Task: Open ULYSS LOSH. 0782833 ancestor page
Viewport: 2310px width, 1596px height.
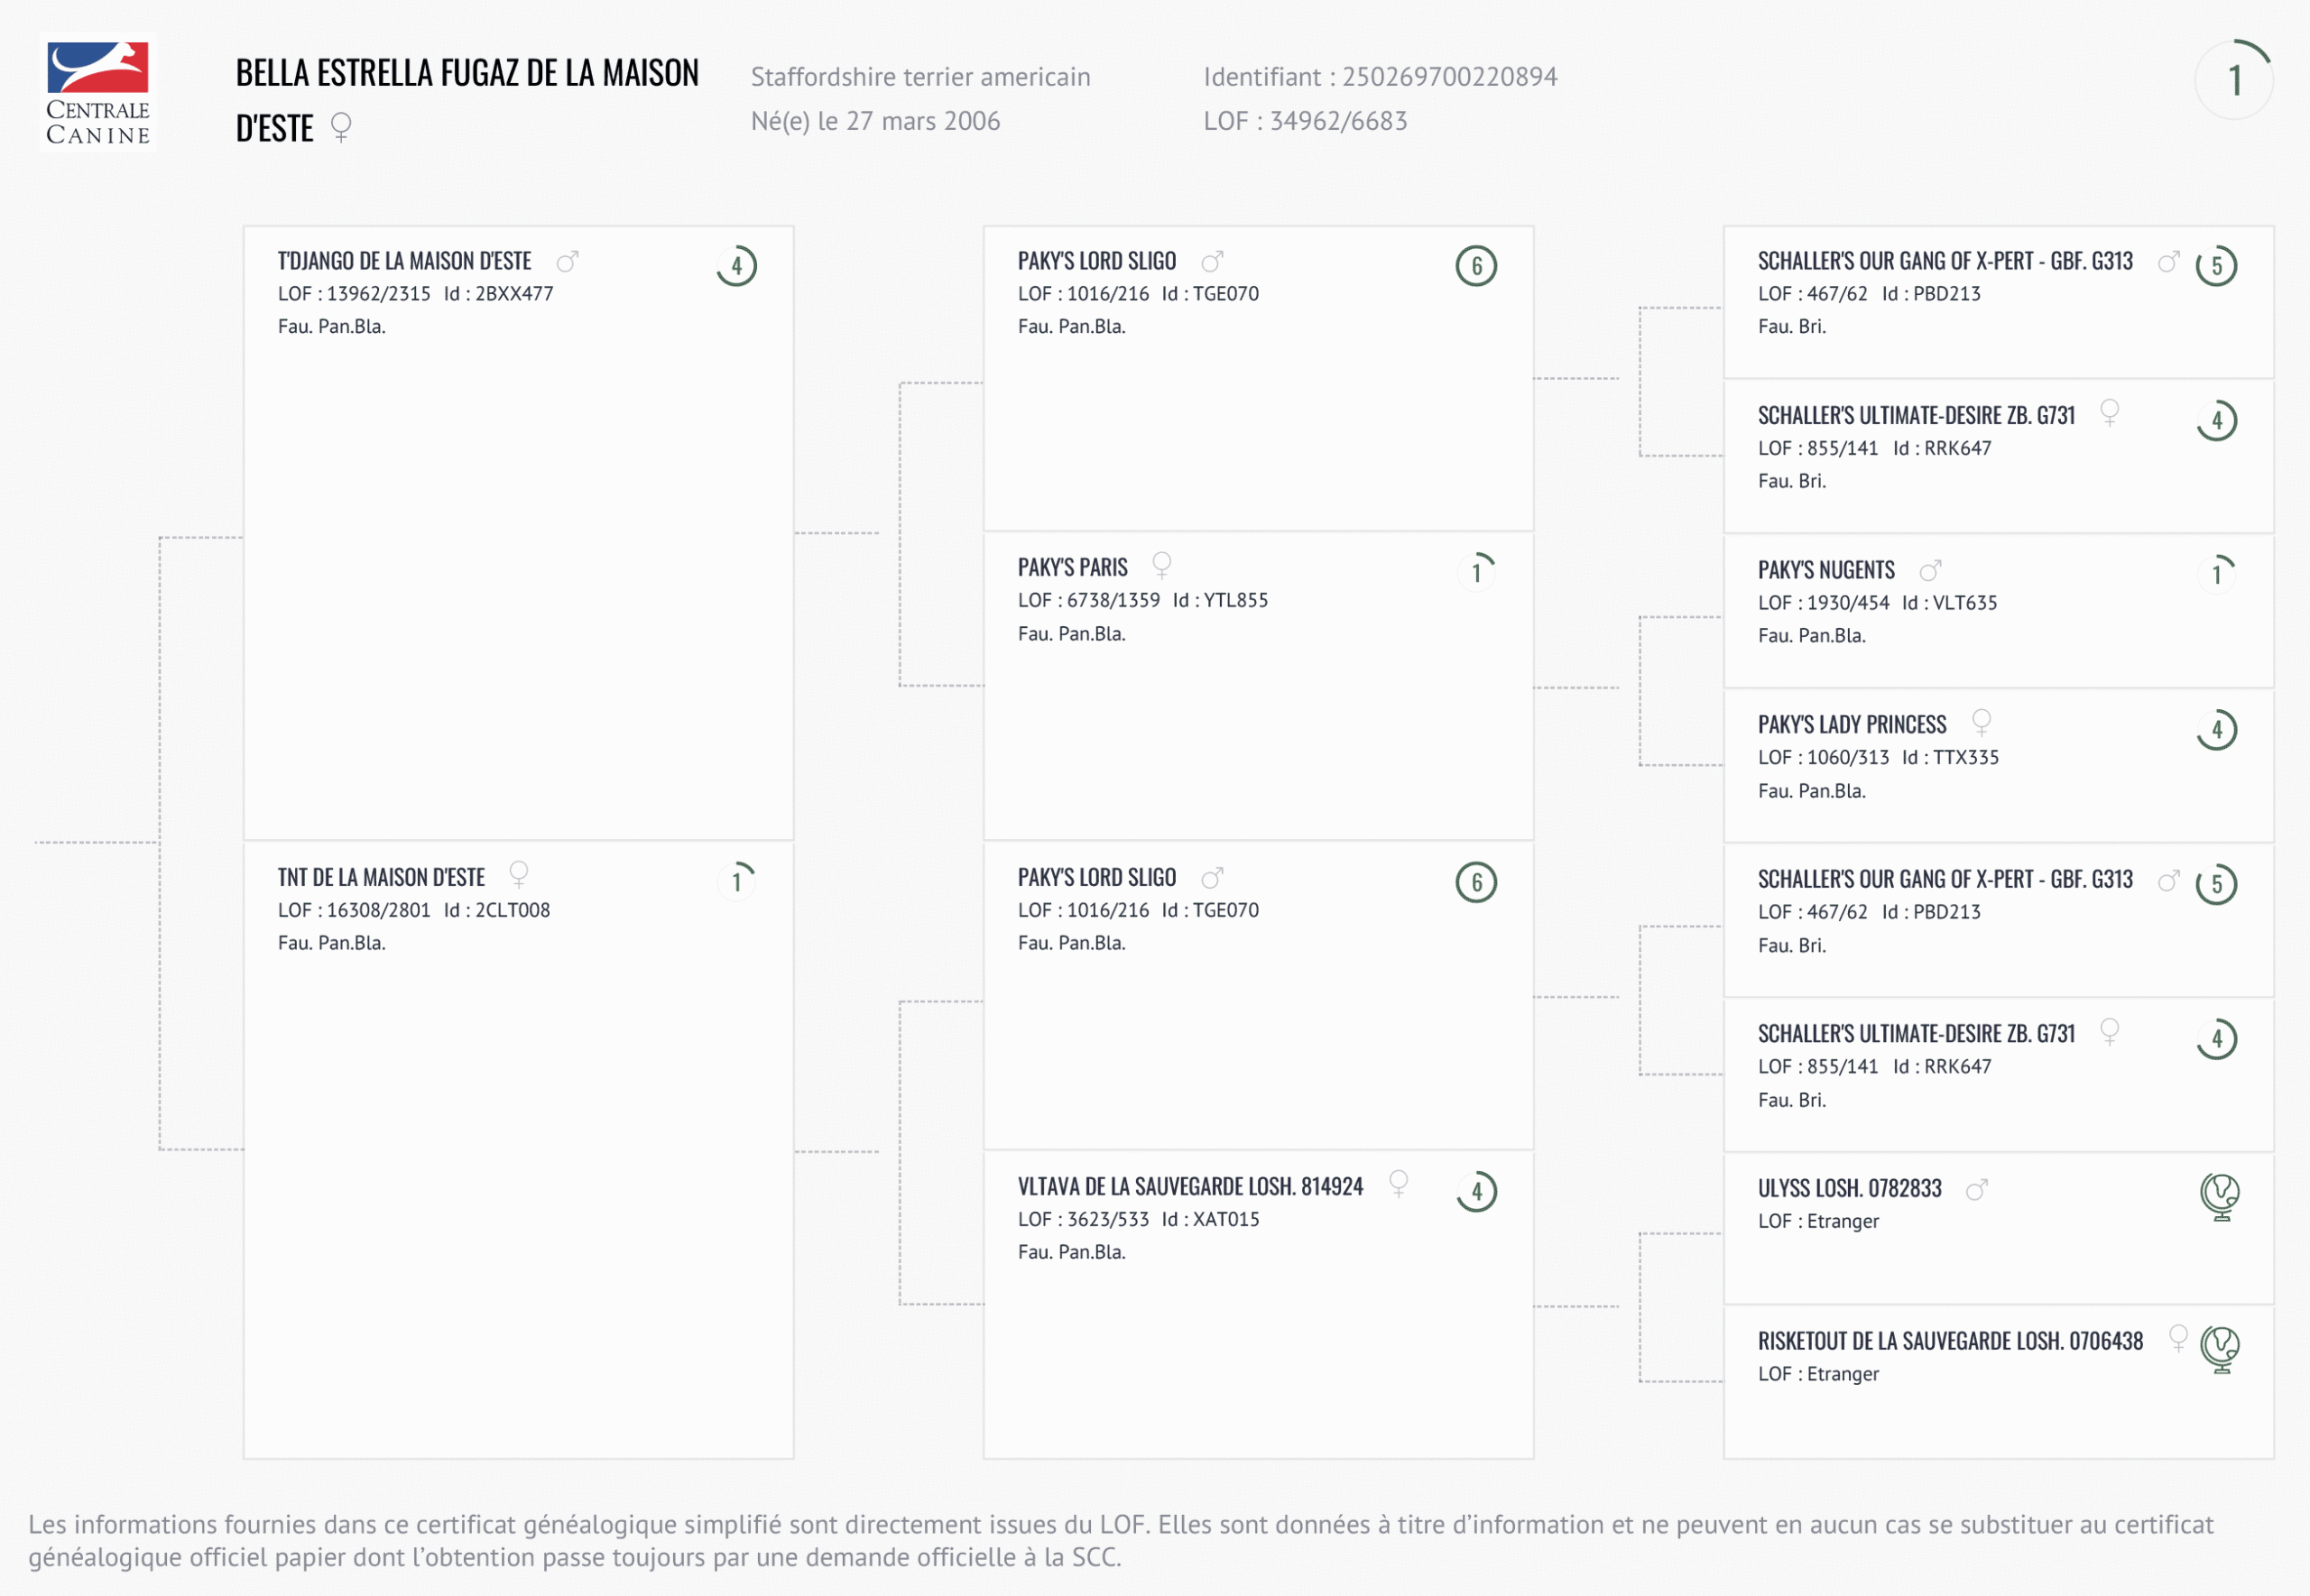Action: (1849, 1189)
